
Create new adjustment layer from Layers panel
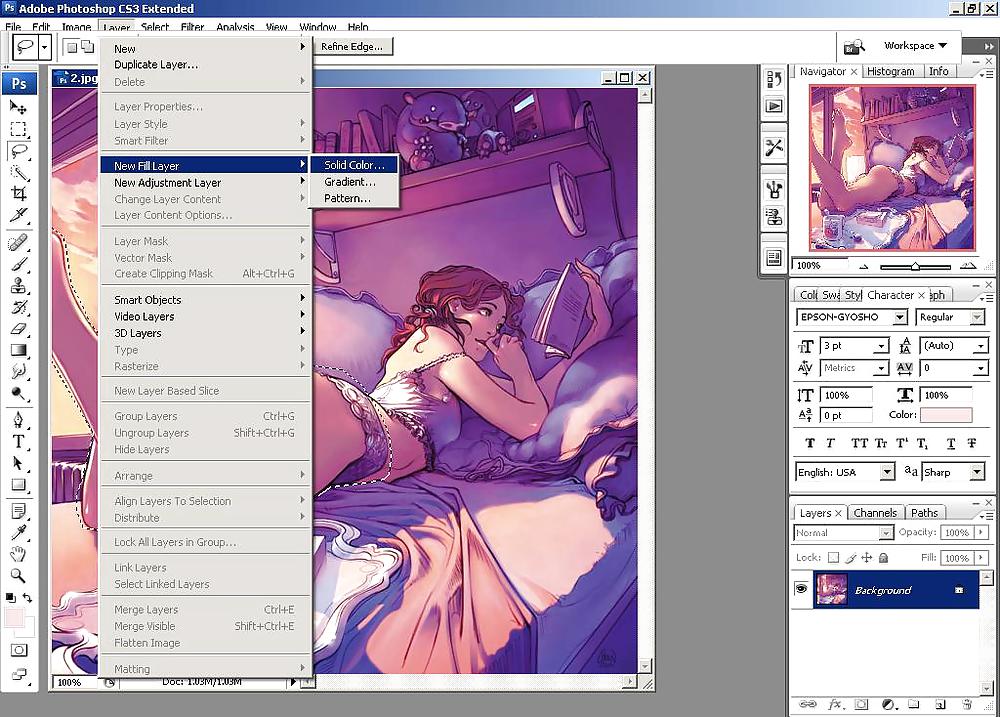point(888,704)
